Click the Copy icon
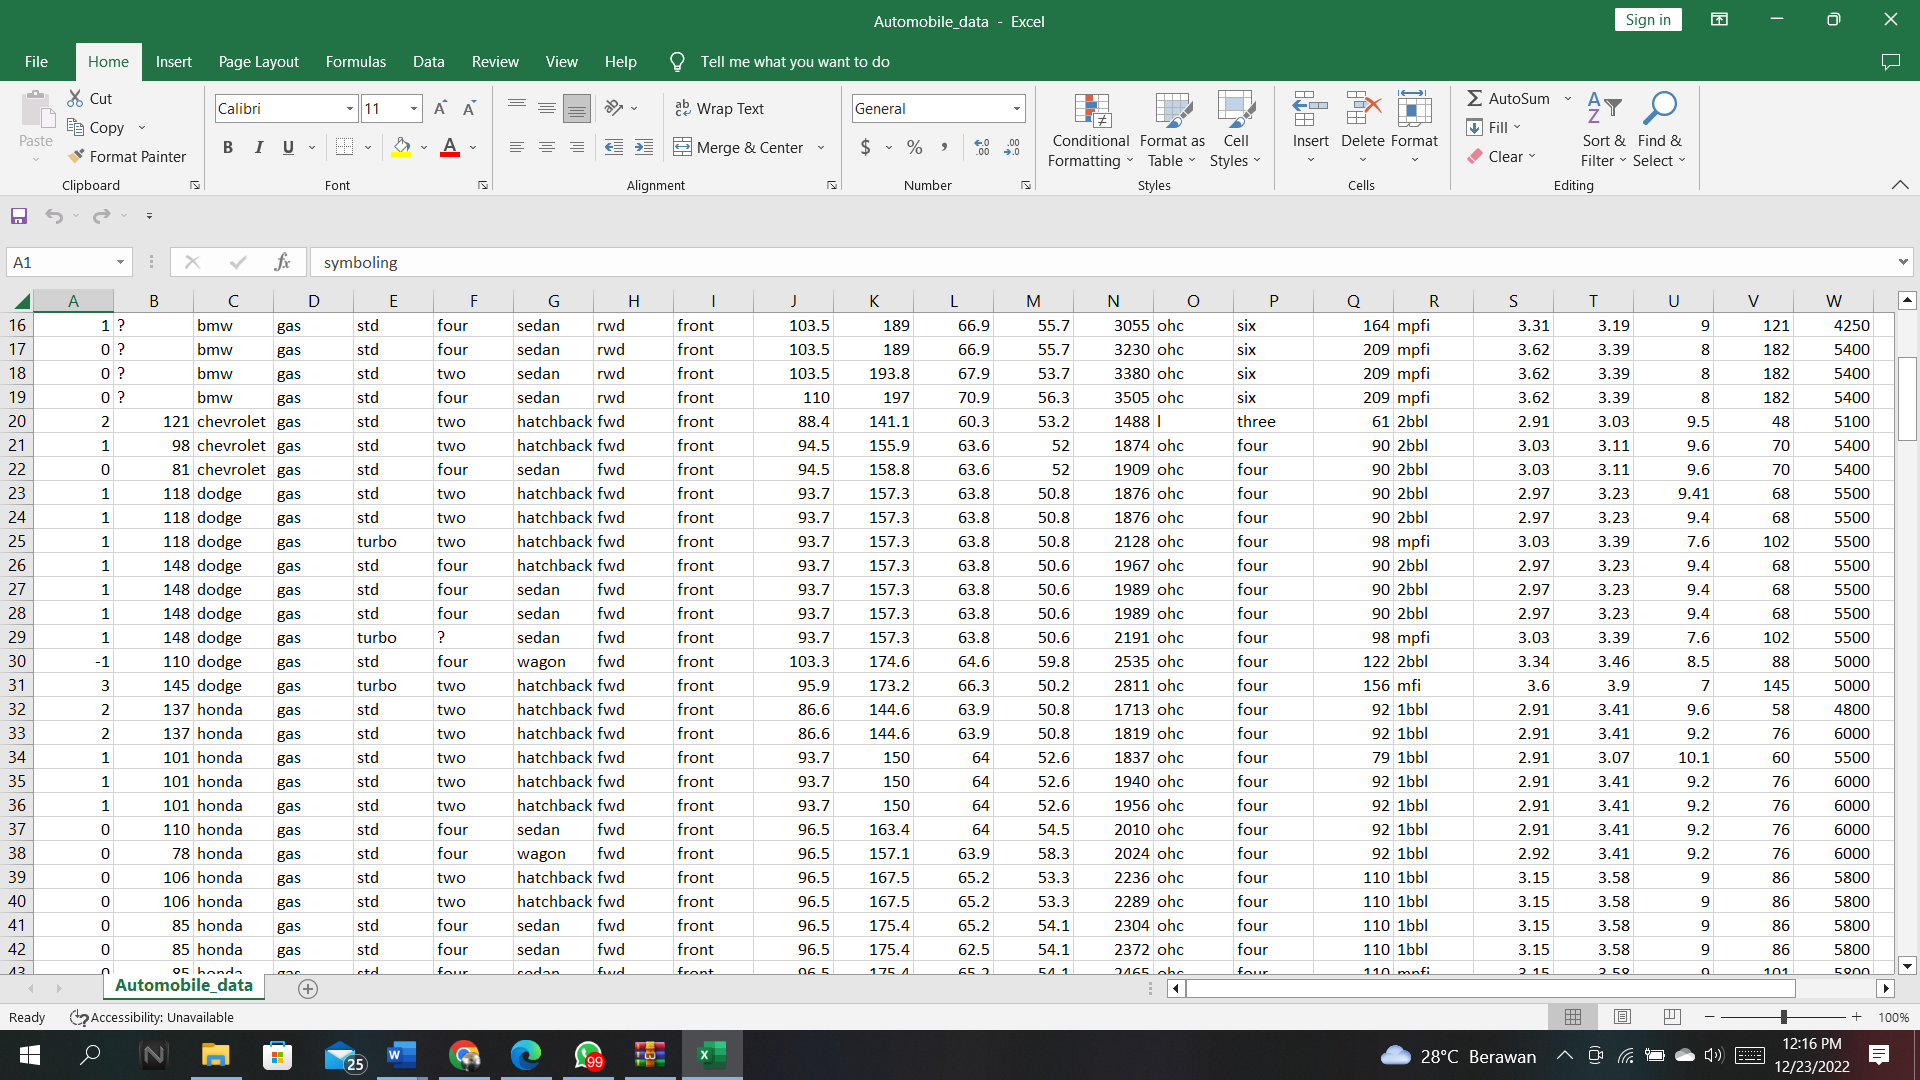This screenshot has height=1080, width=1920. [x=75, y=127]
